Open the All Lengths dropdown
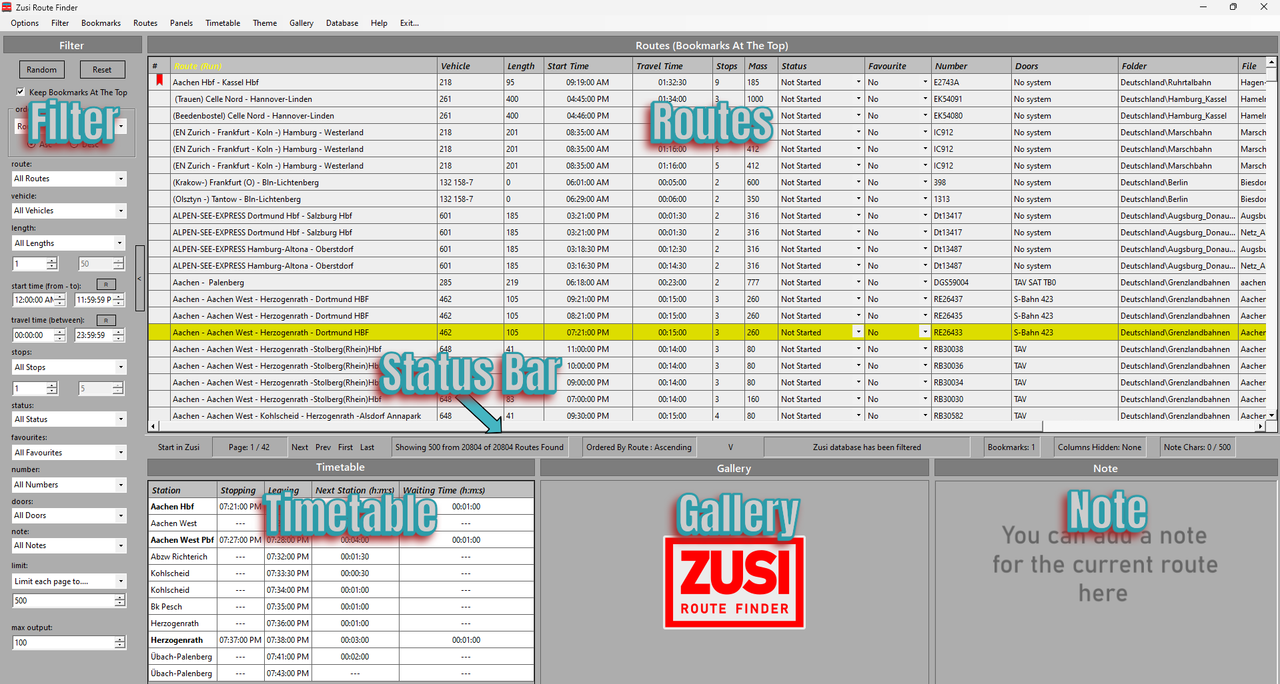Viewport: 1280px width, 684px height. [69, 243]
